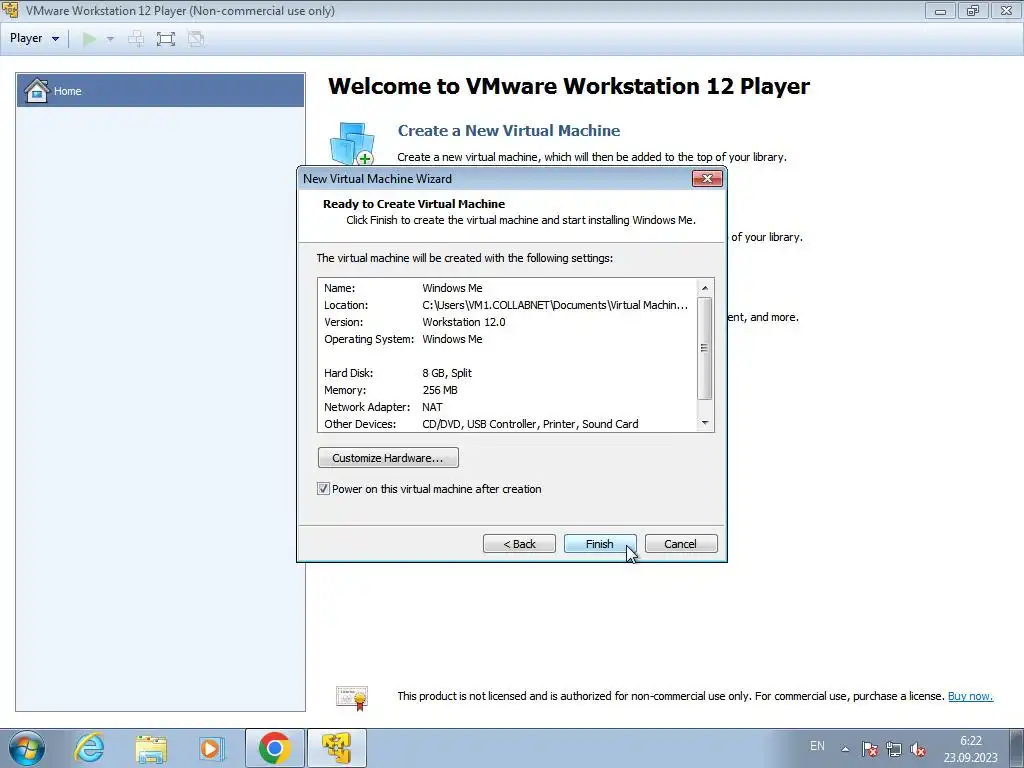
Task: Click the '8 GB, Split' hard disk value
Action: 447,373
